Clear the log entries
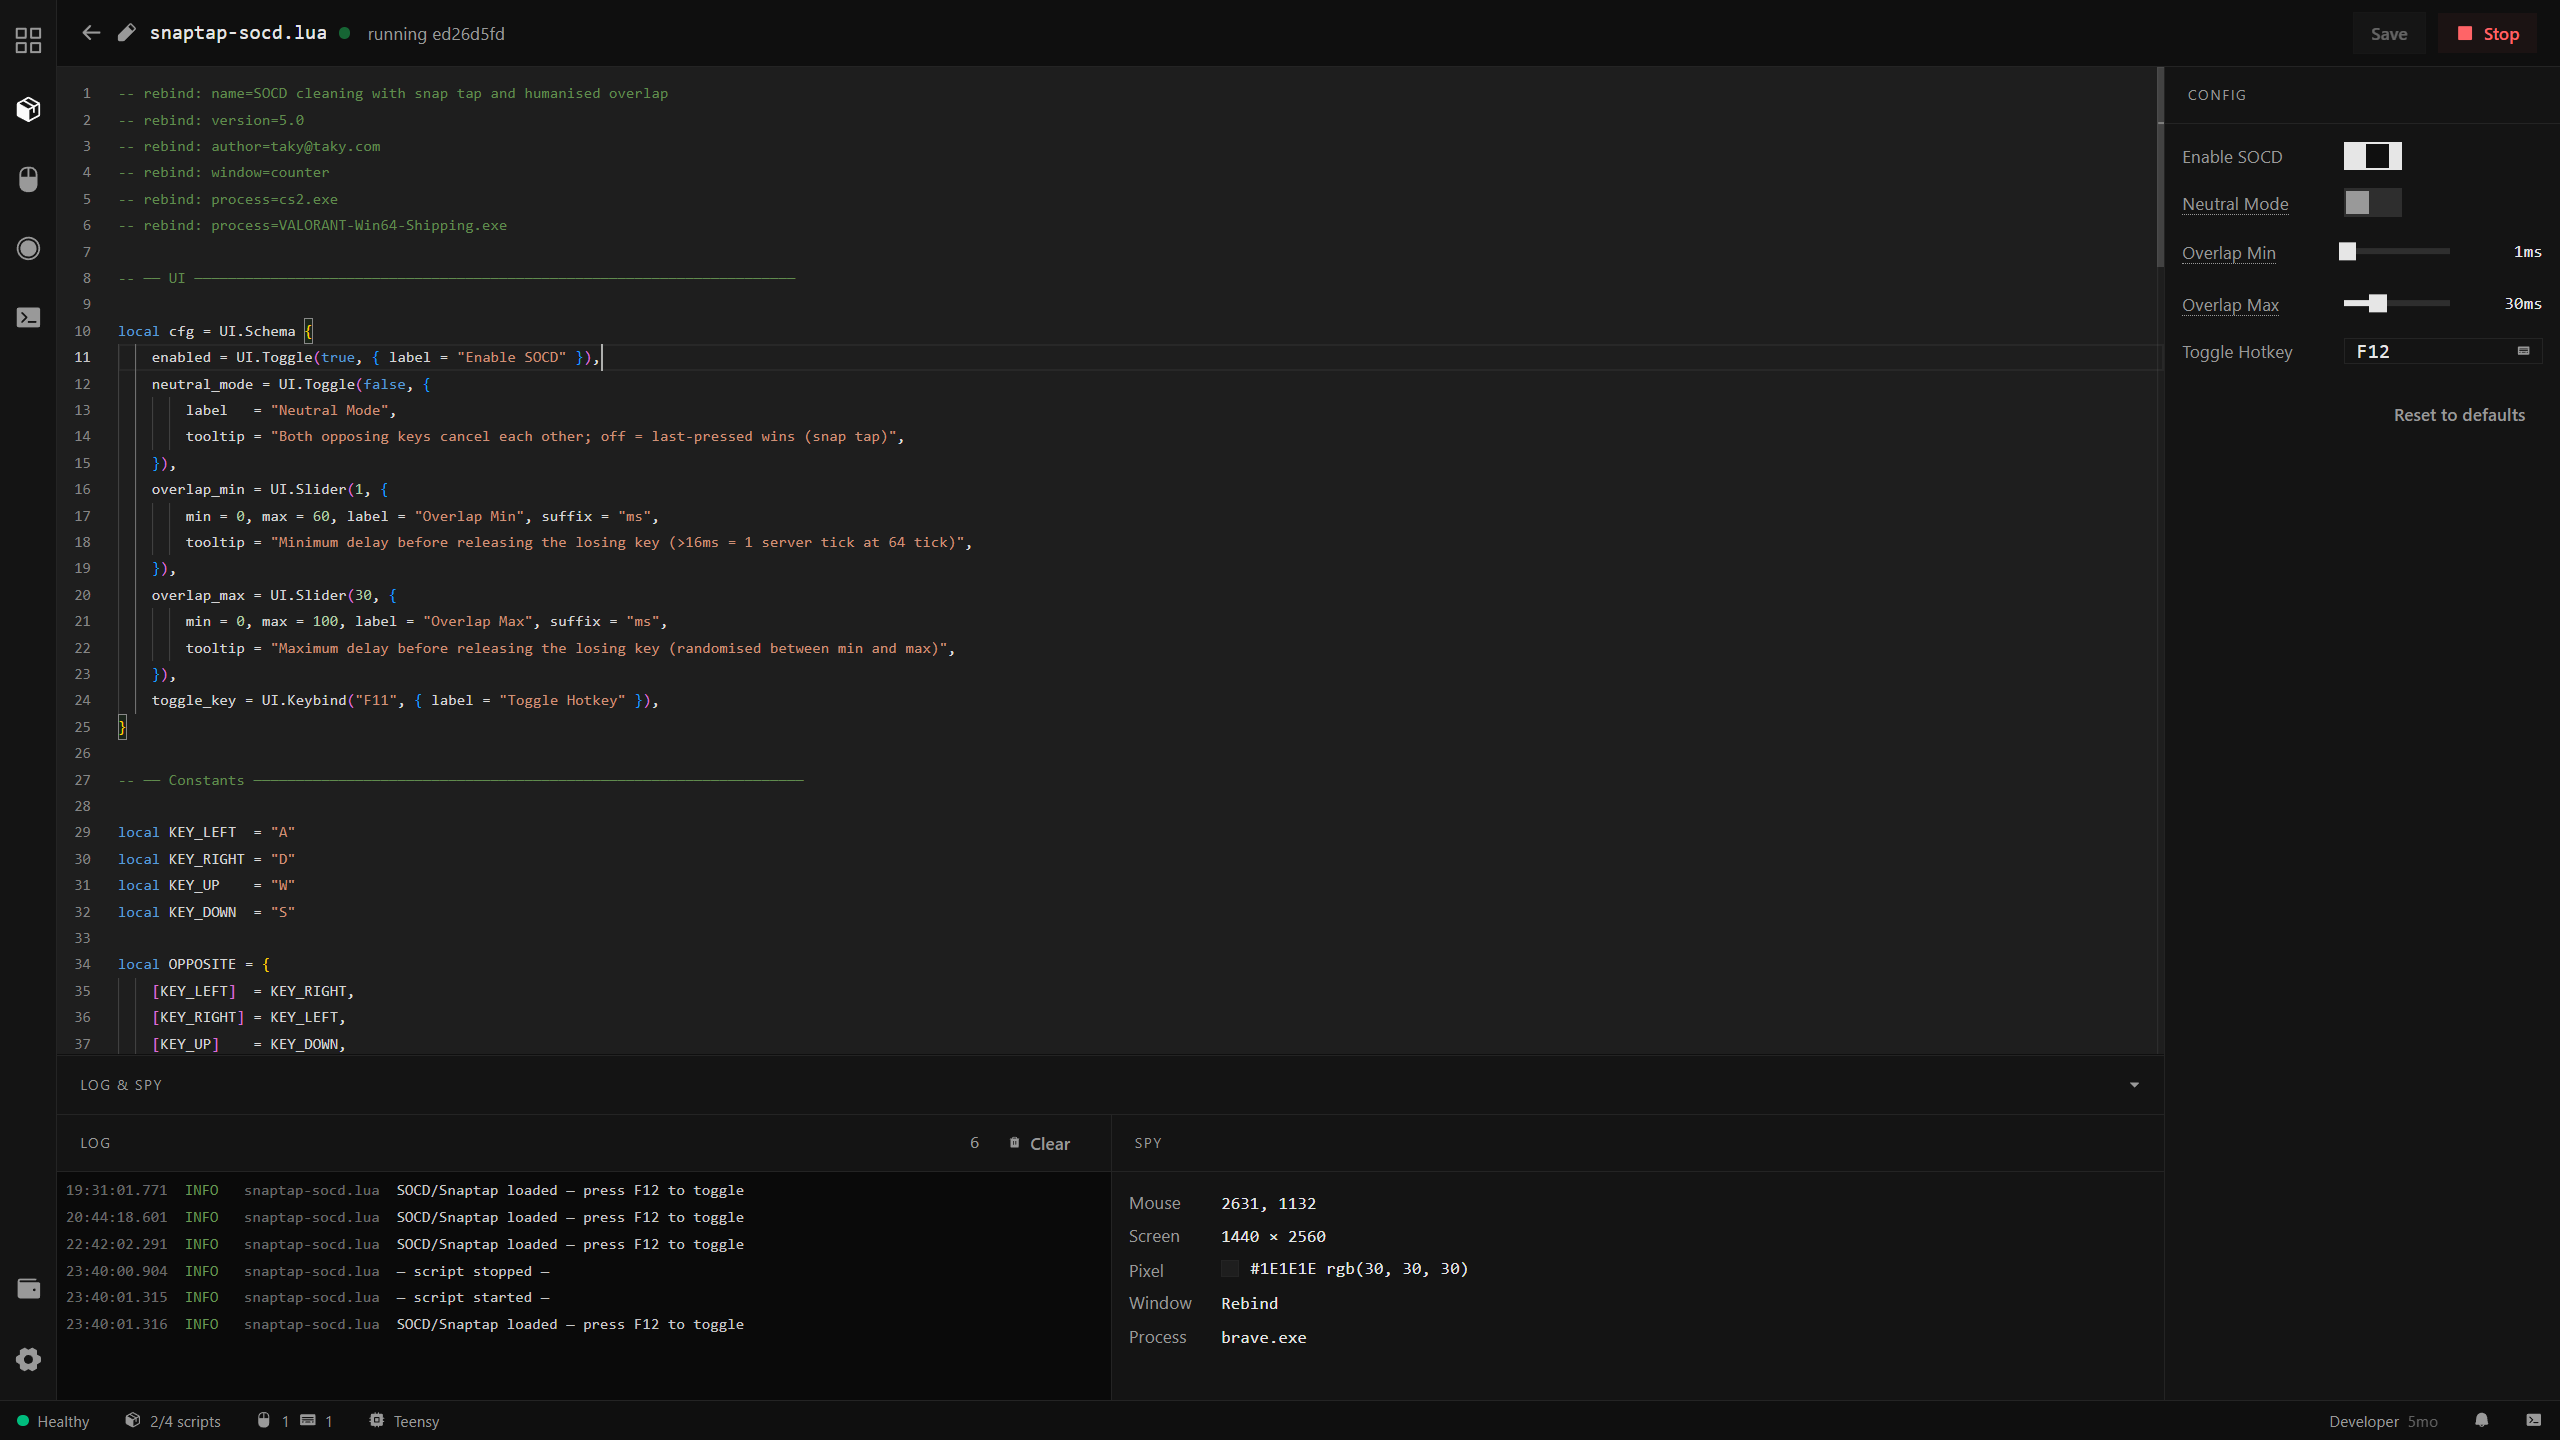The image size is (2560, 1440). point(1040,1143)
